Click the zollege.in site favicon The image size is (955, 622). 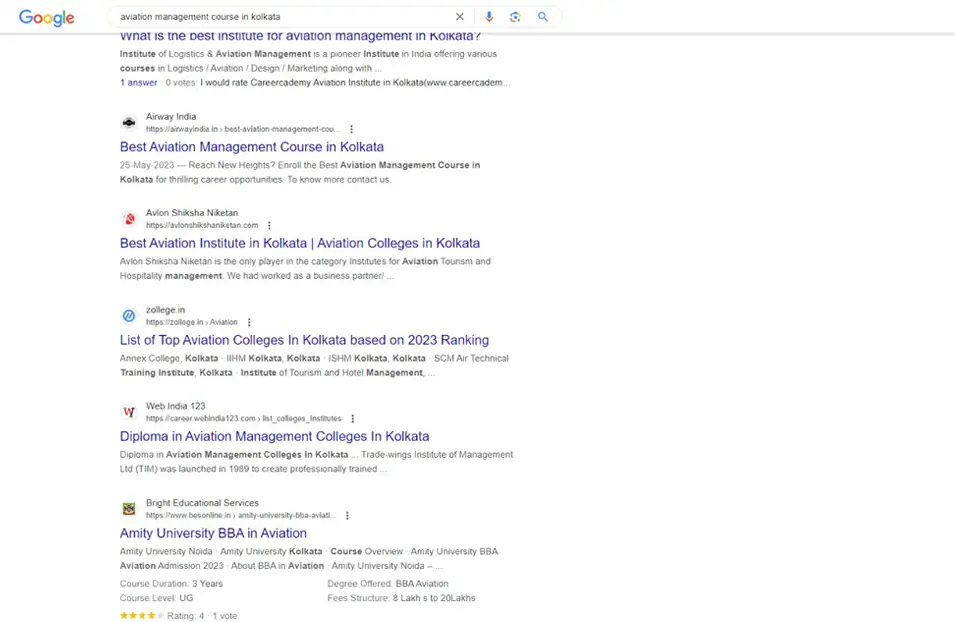tap(129, 316)
